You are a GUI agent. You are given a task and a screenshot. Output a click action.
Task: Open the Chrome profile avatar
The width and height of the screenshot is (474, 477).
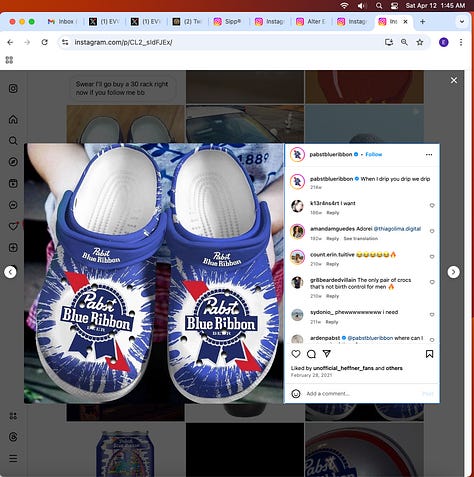[444, 42]
